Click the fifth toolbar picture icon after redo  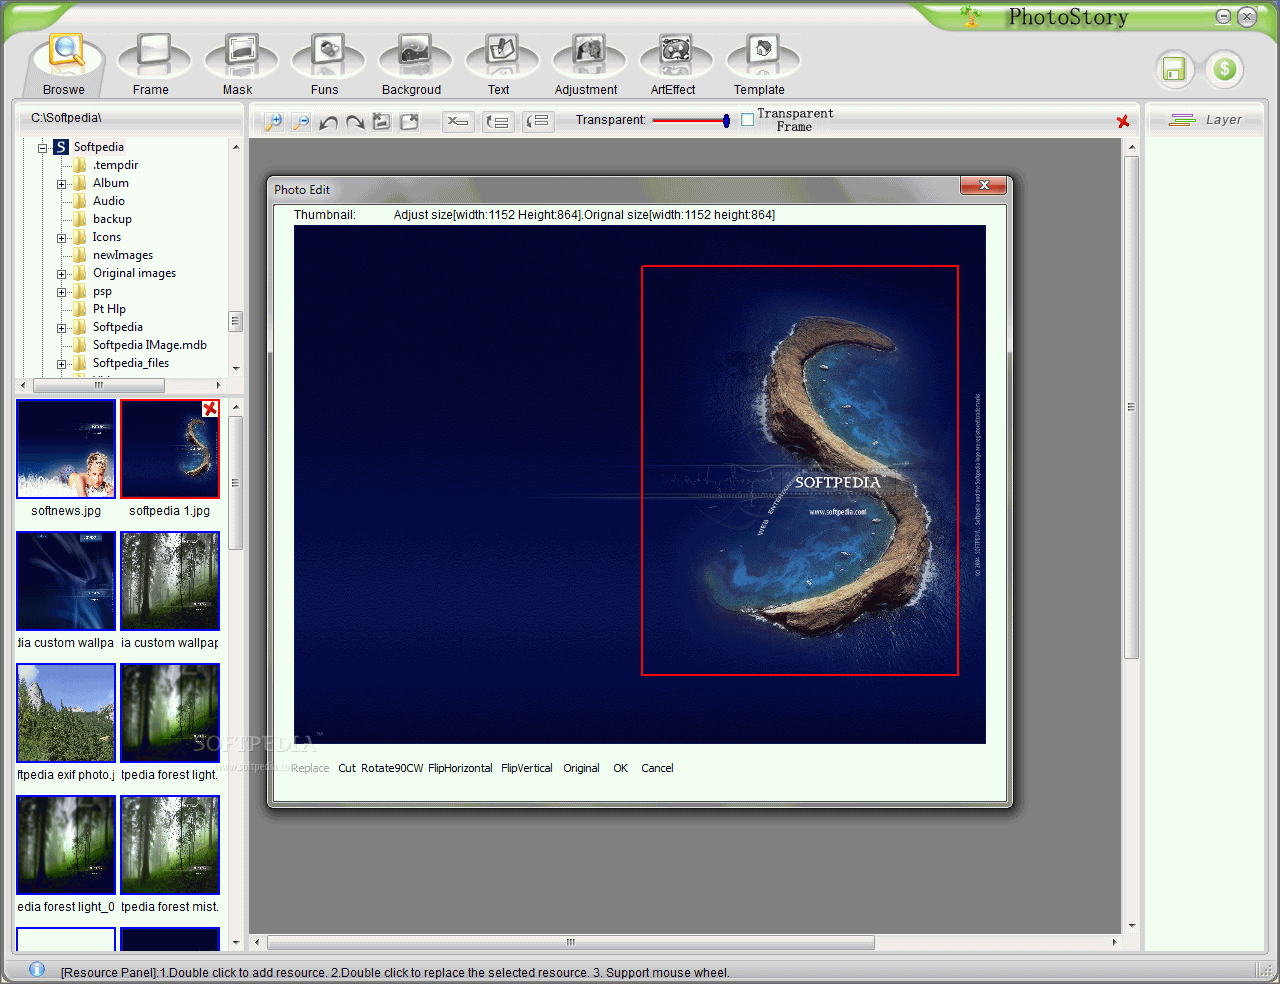pos(381,122)
